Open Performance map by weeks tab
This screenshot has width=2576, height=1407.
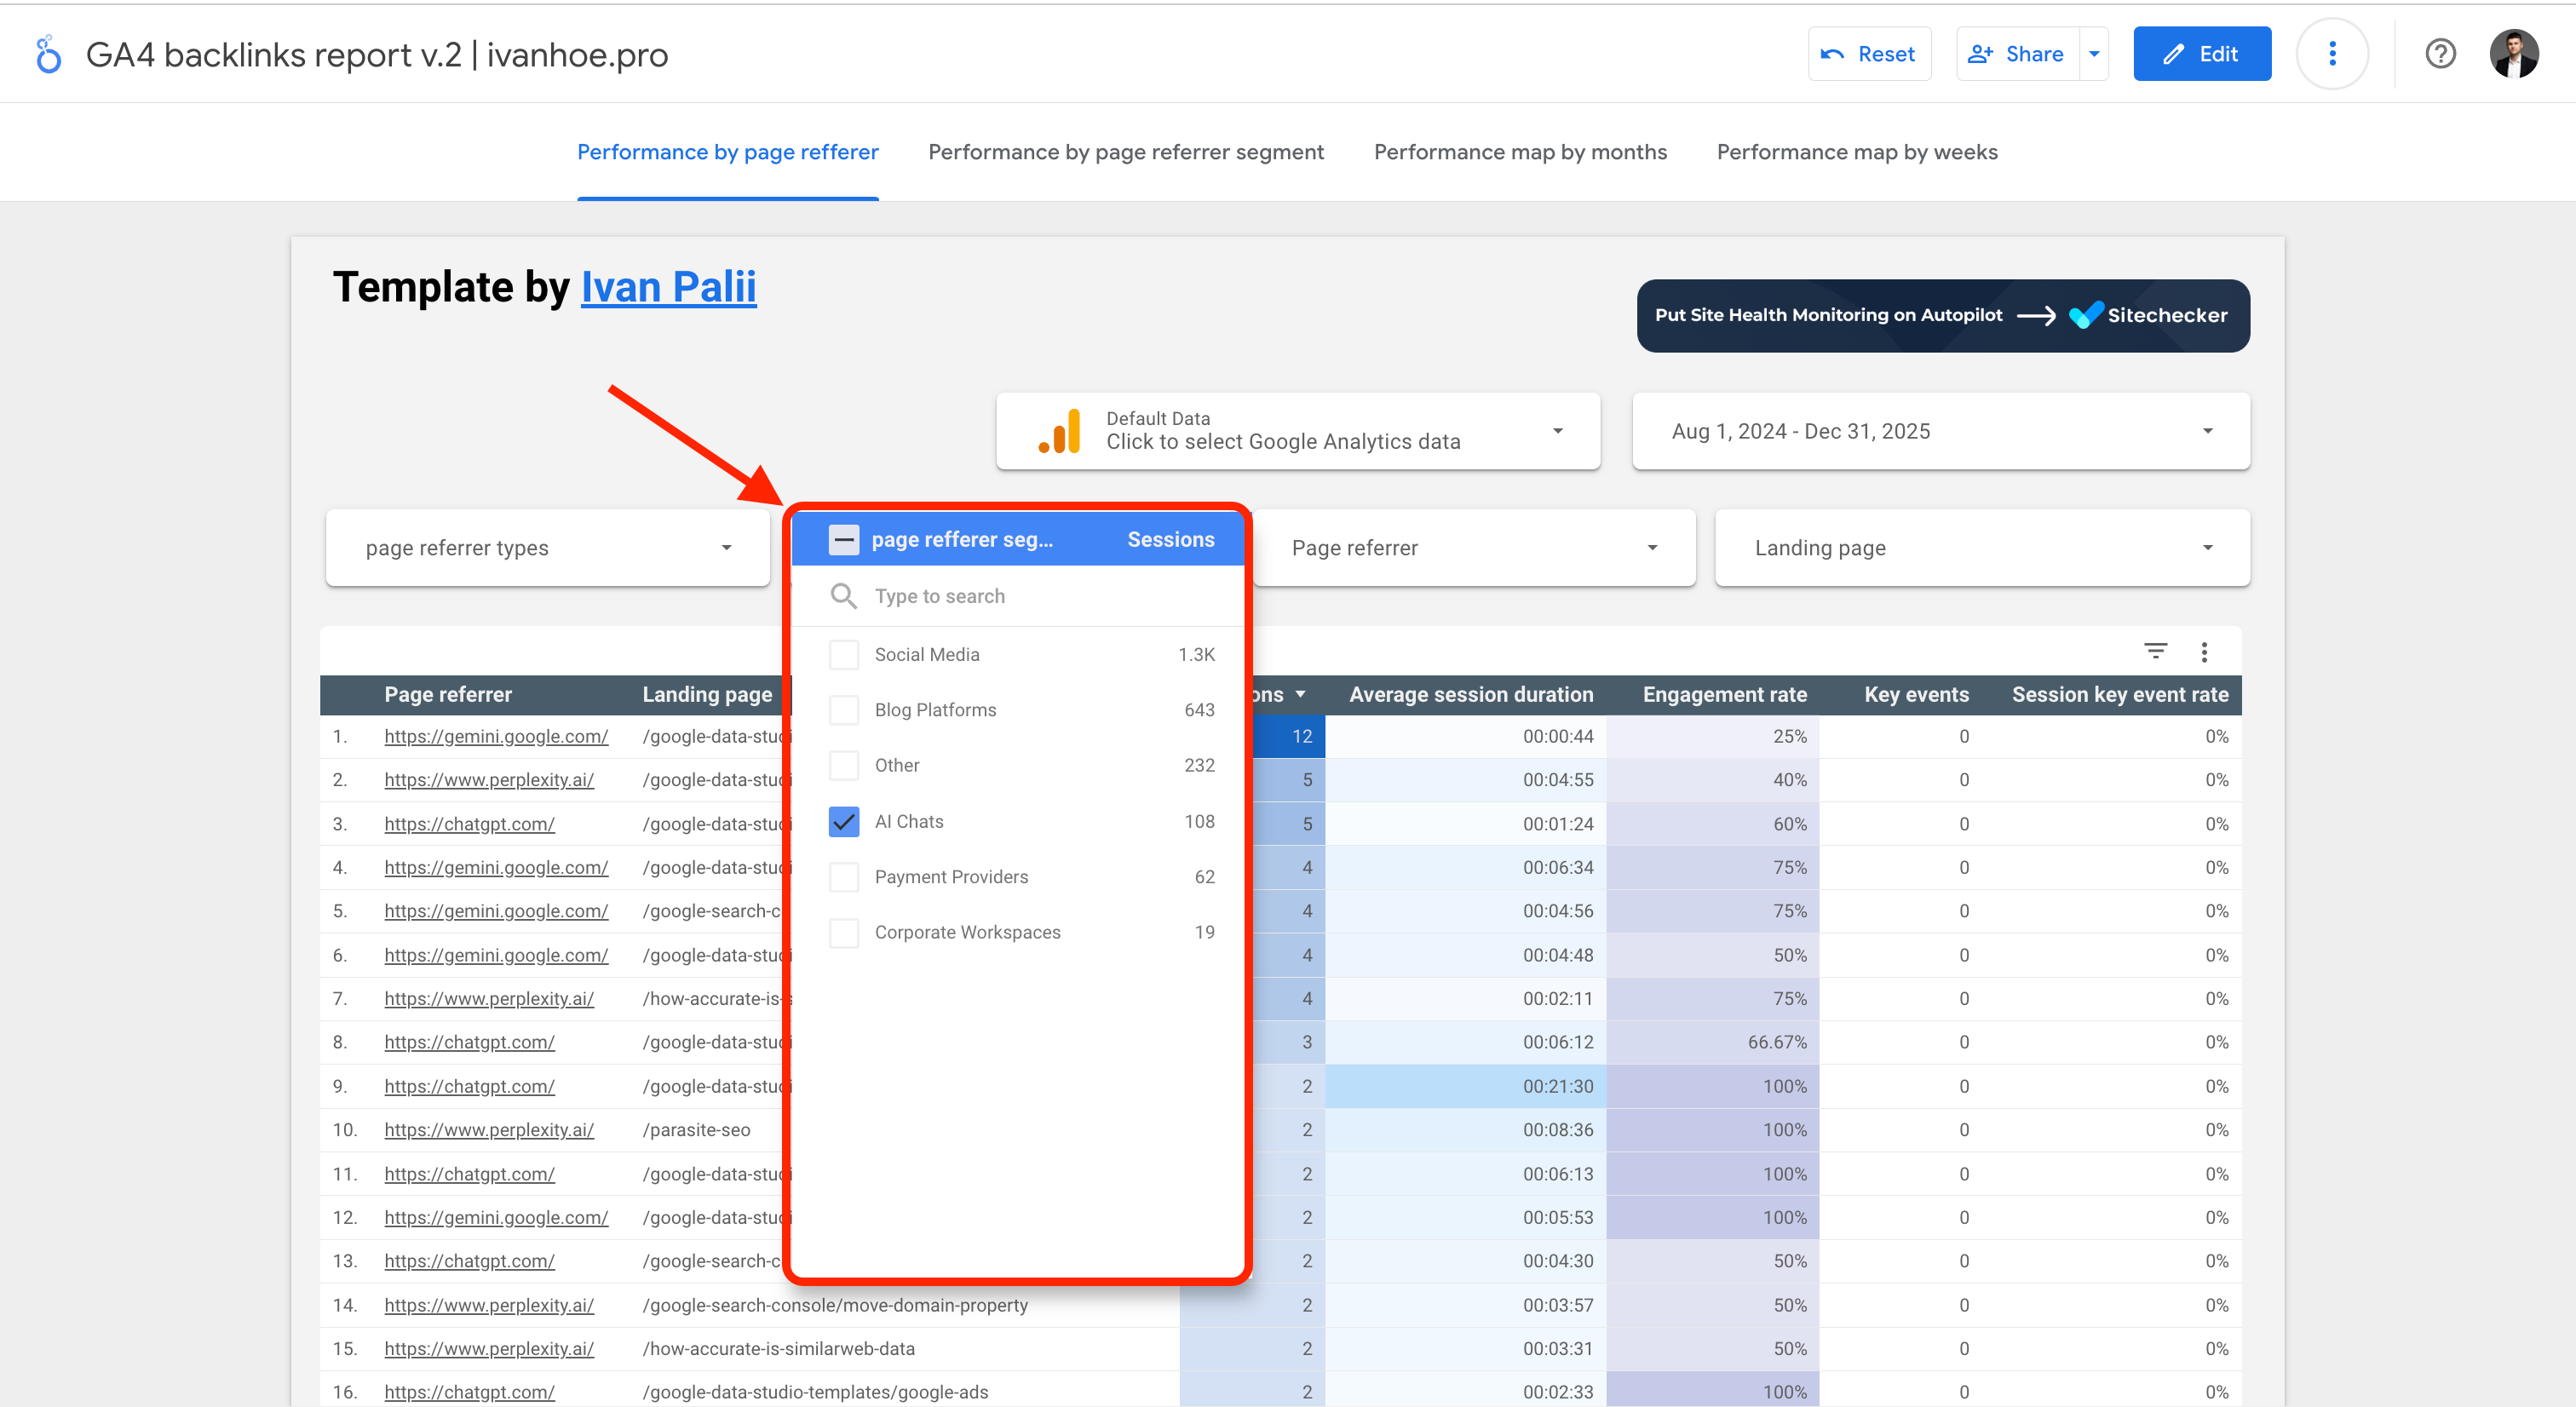click(1857, 152)
